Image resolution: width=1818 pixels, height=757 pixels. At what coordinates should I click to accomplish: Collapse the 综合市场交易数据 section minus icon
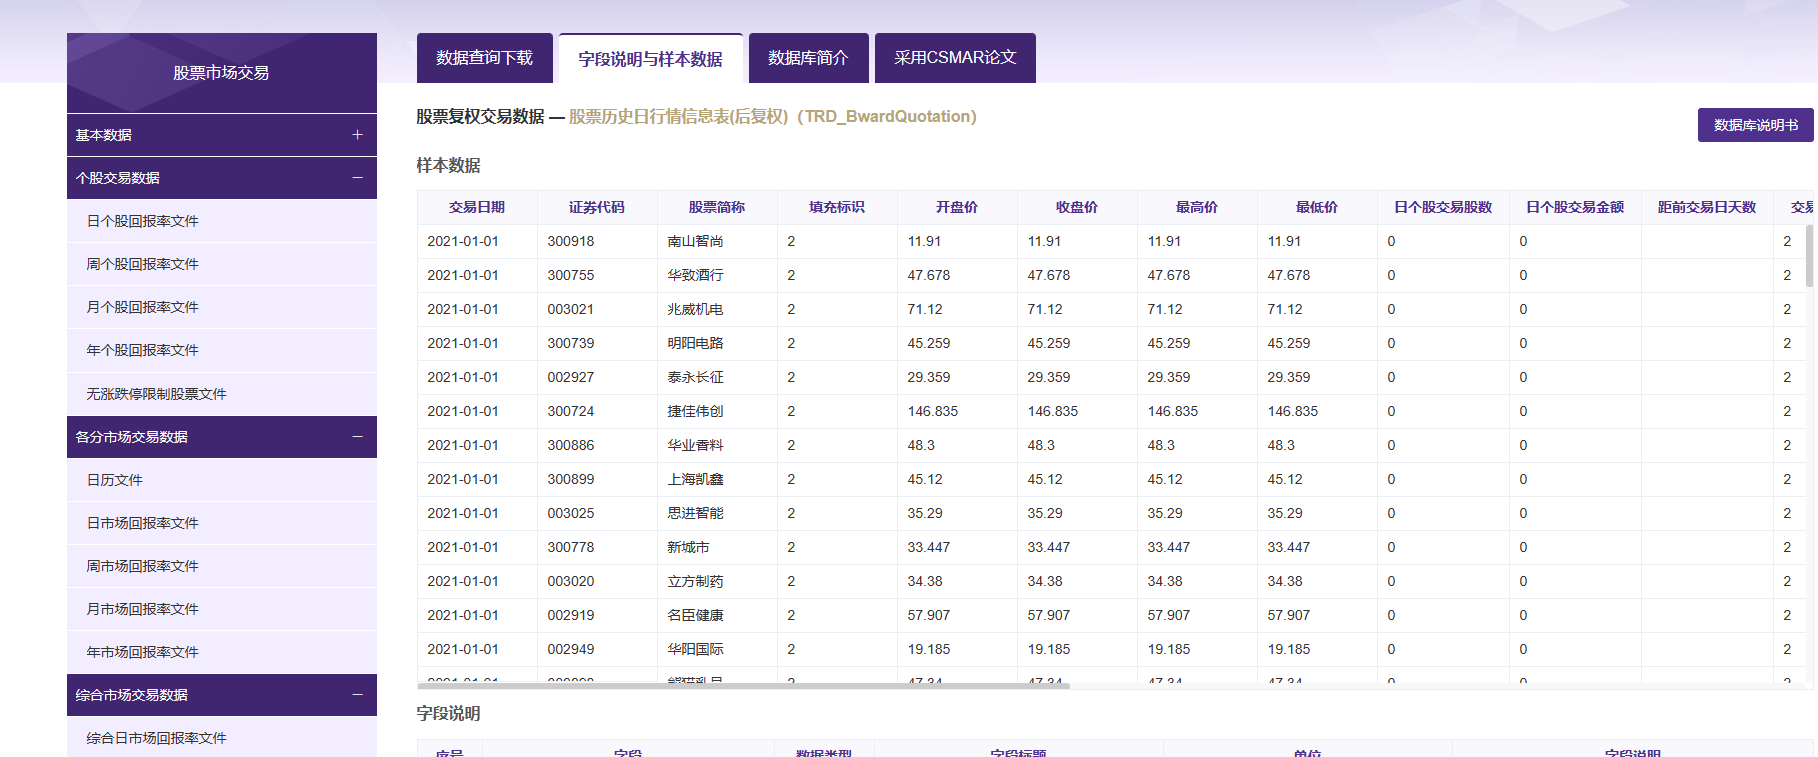(x=357, y=695)
